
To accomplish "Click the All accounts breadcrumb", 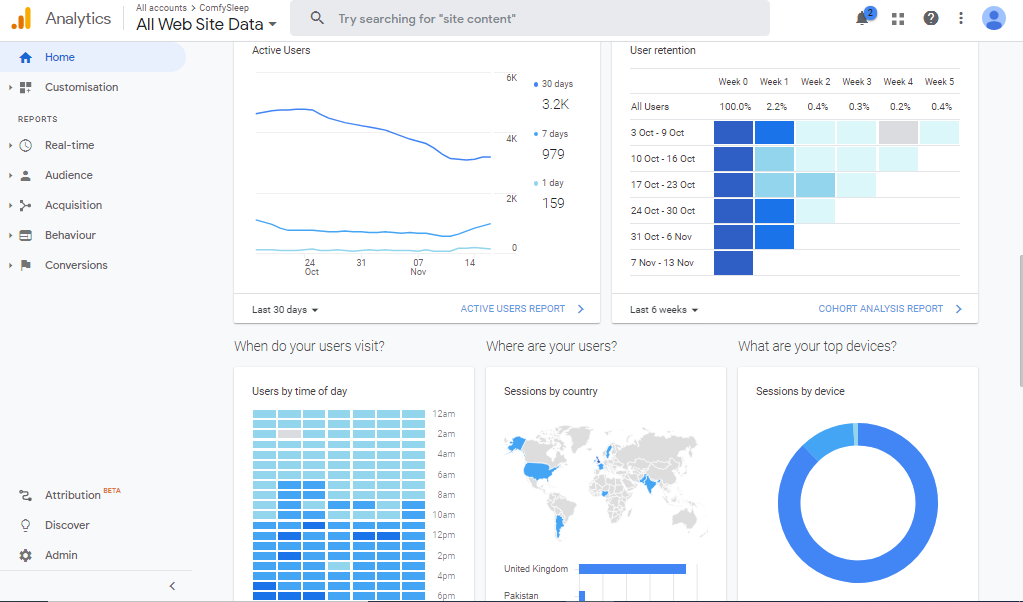I will click(x=161, y=8).
